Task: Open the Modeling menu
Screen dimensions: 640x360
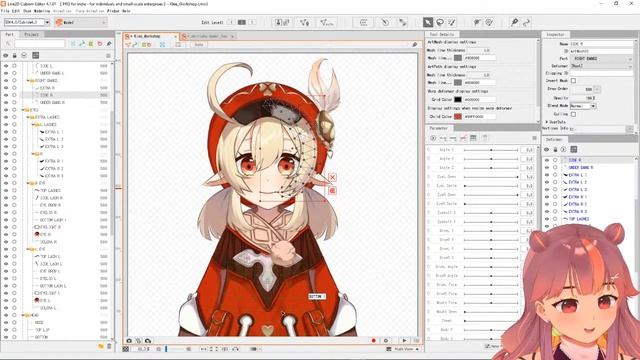Action: coord(42,11)
